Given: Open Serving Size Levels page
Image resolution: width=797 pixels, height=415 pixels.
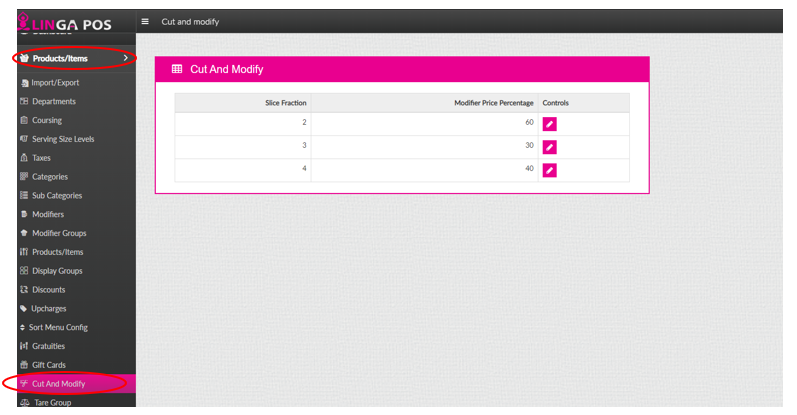Looking at the screenshot, I should pyautogui.click(x=63, y=139).
